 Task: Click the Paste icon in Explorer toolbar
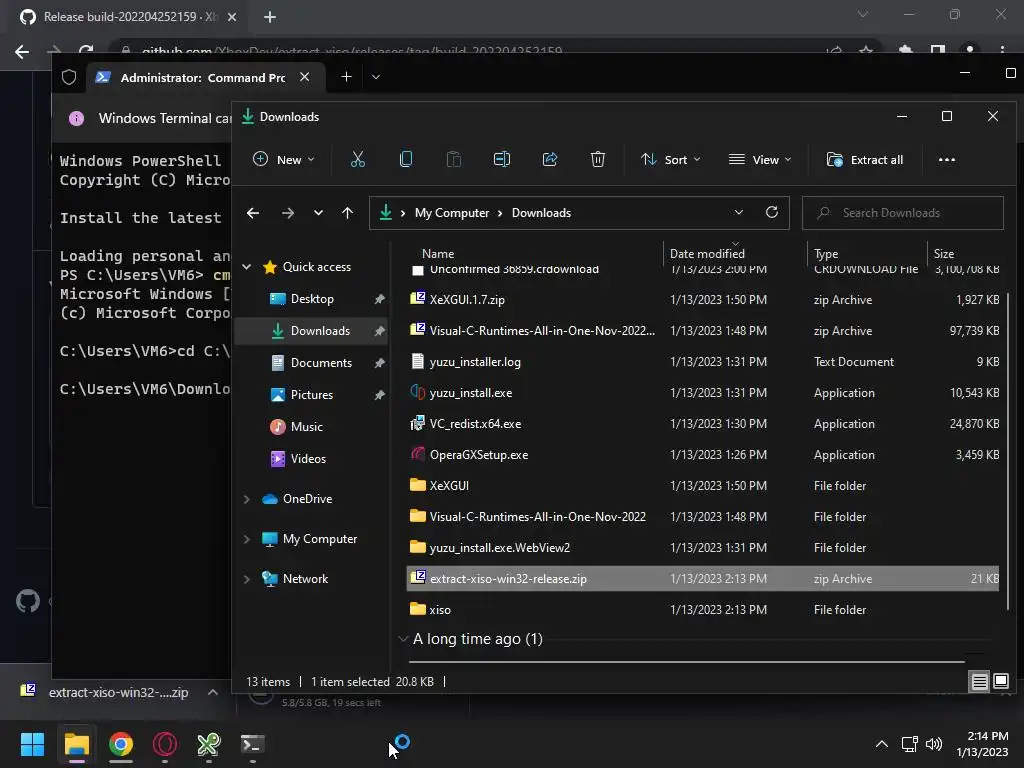click(x=453, y=159)
